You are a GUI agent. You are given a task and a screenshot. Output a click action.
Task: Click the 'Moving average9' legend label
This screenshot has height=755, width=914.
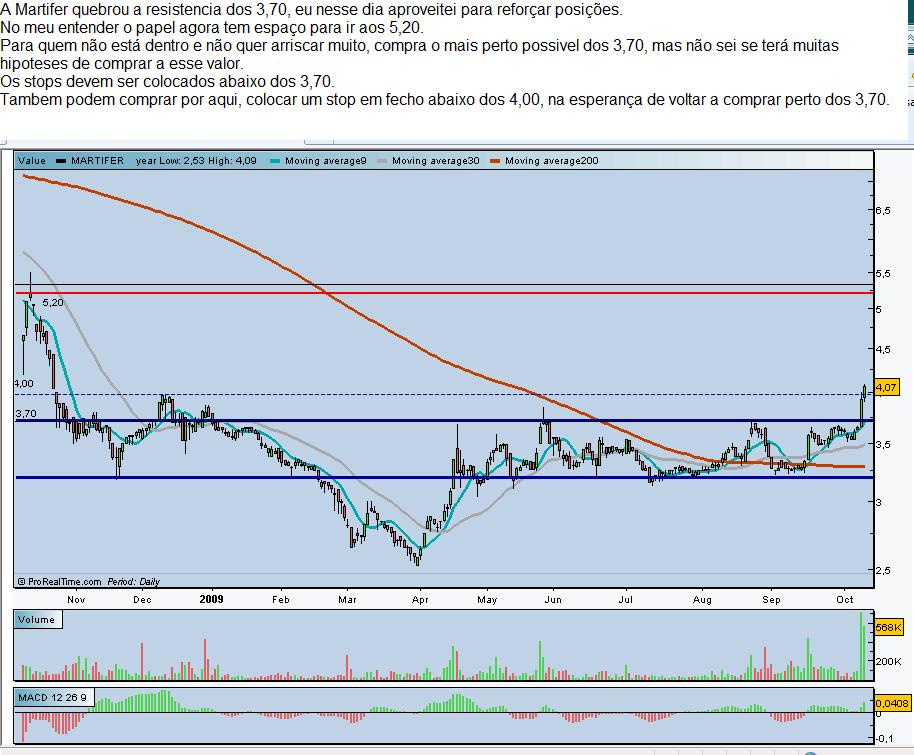pos(325,161)
